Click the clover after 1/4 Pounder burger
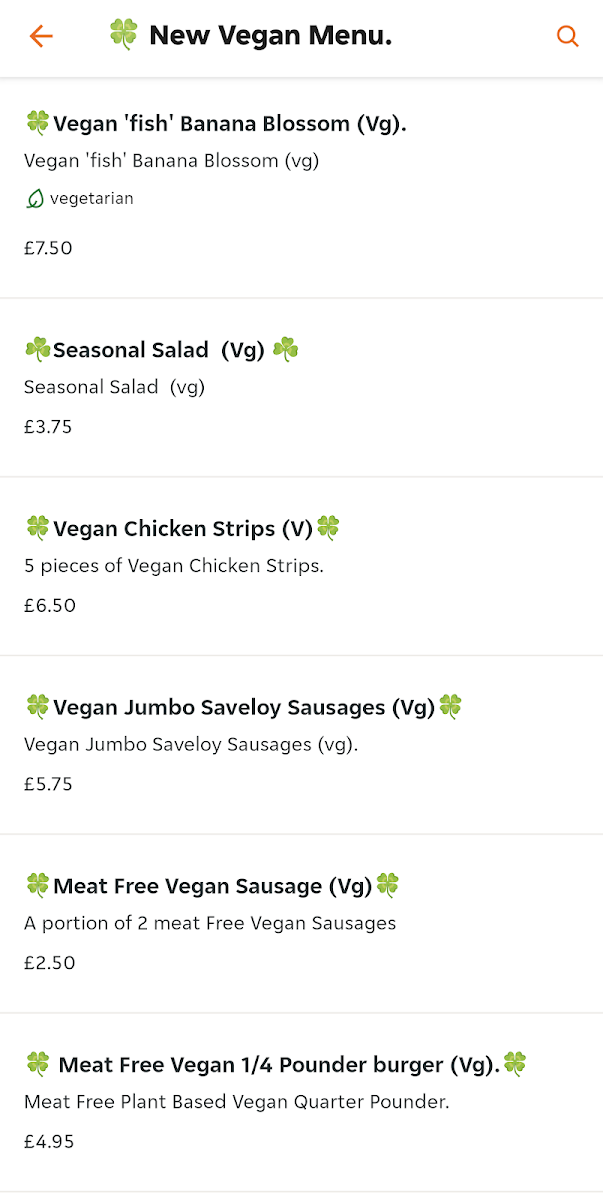This screenshot has height=1200, width=603. (x=515, y=1063)
